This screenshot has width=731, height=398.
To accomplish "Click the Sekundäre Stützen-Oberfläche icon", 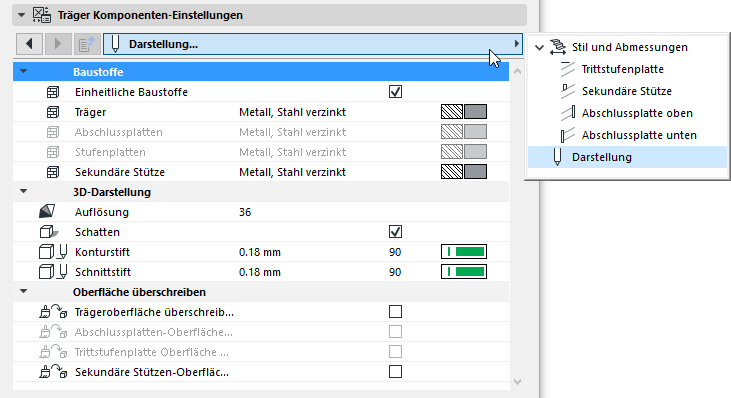I will coord(53,371).
